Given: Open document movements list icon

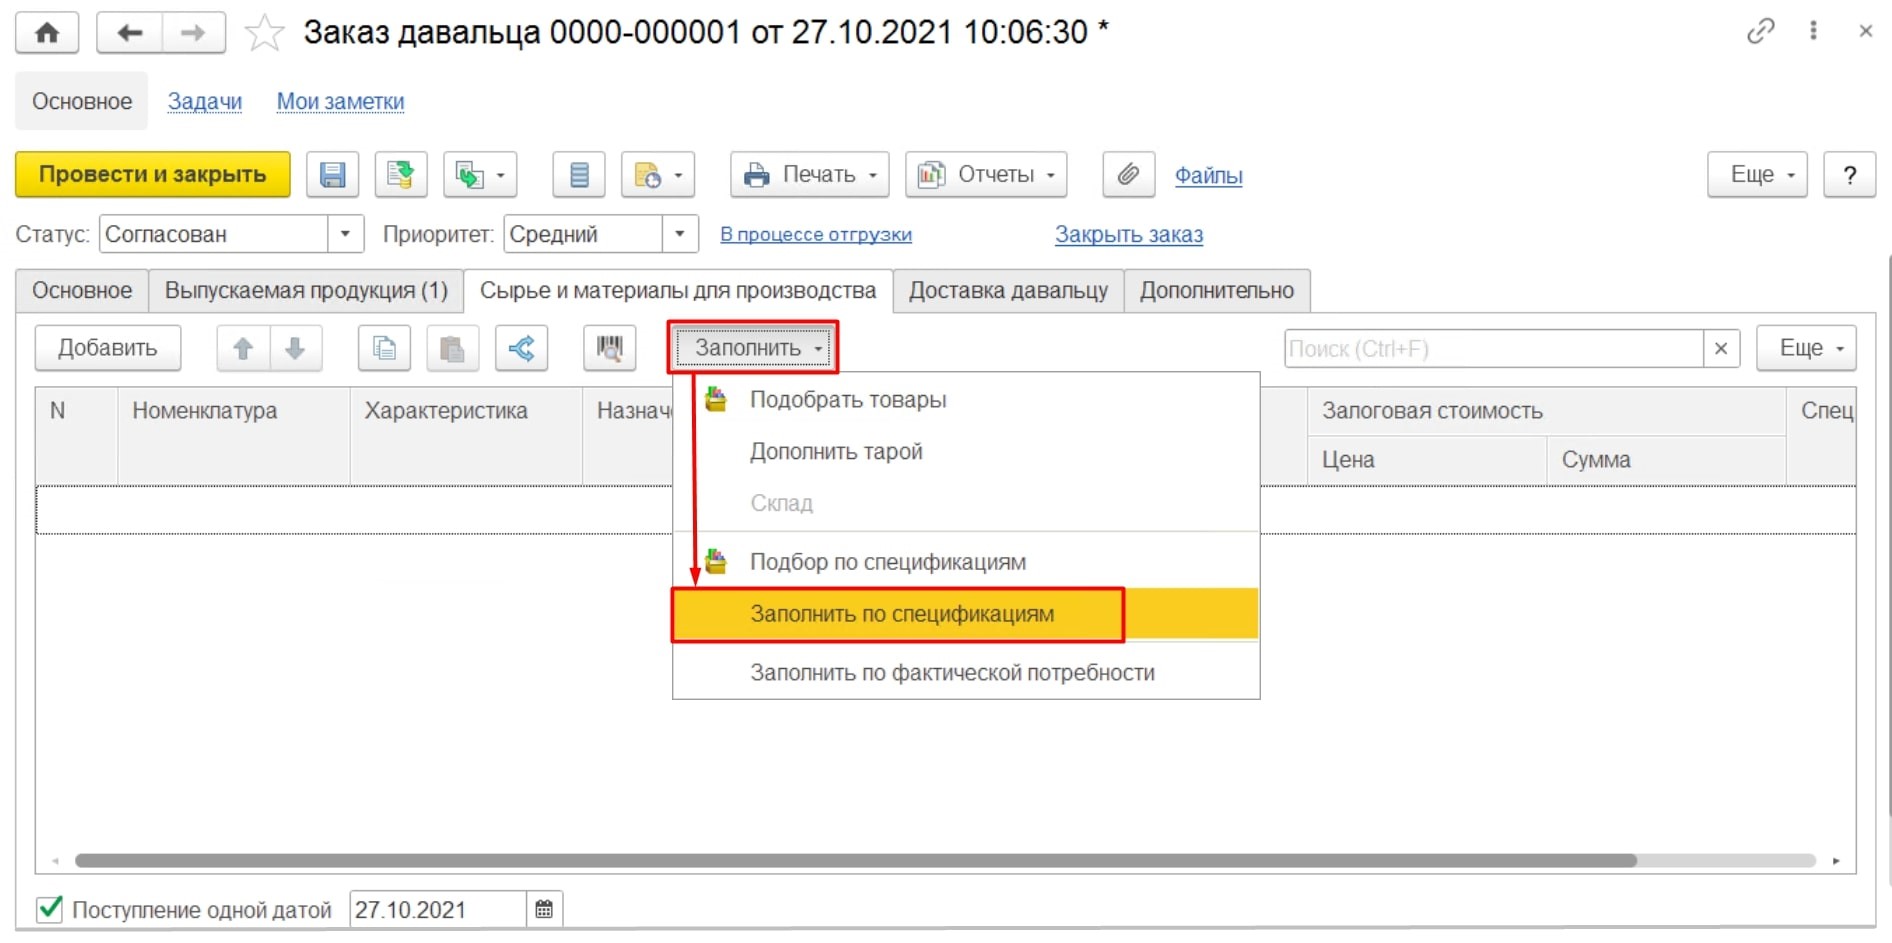Looking at the screenshot, I should [x=579, y=175].
